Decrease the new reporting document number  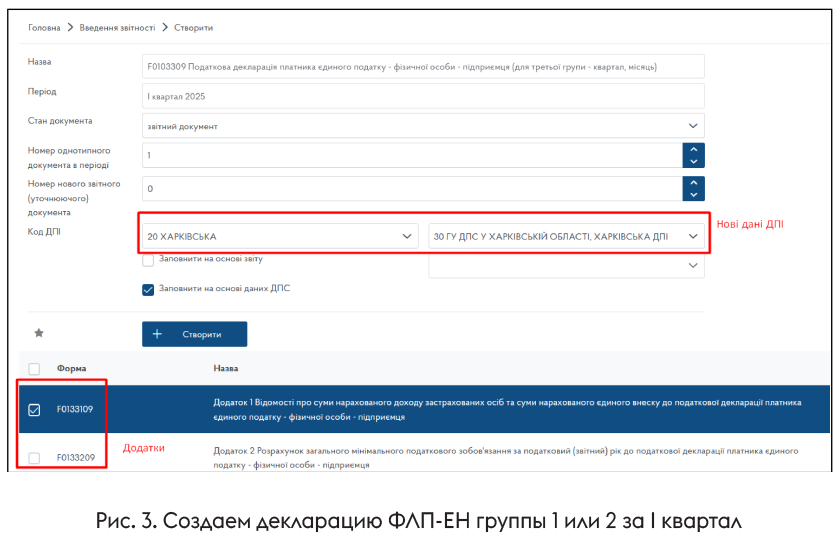[693, 194]
